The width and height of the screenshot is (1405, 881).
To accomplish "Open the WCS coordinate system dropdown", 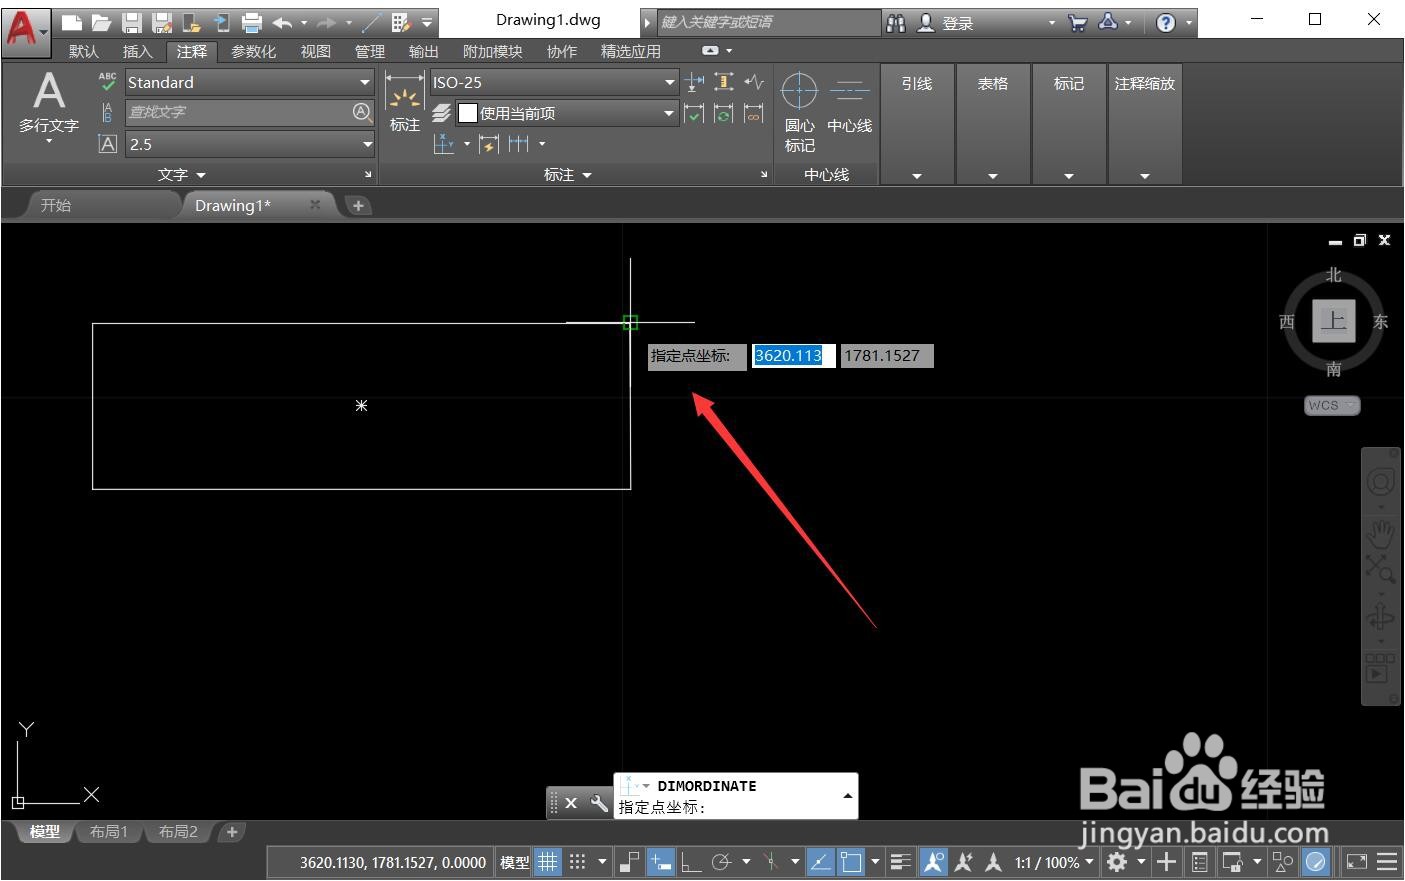I will point(1332,405).
